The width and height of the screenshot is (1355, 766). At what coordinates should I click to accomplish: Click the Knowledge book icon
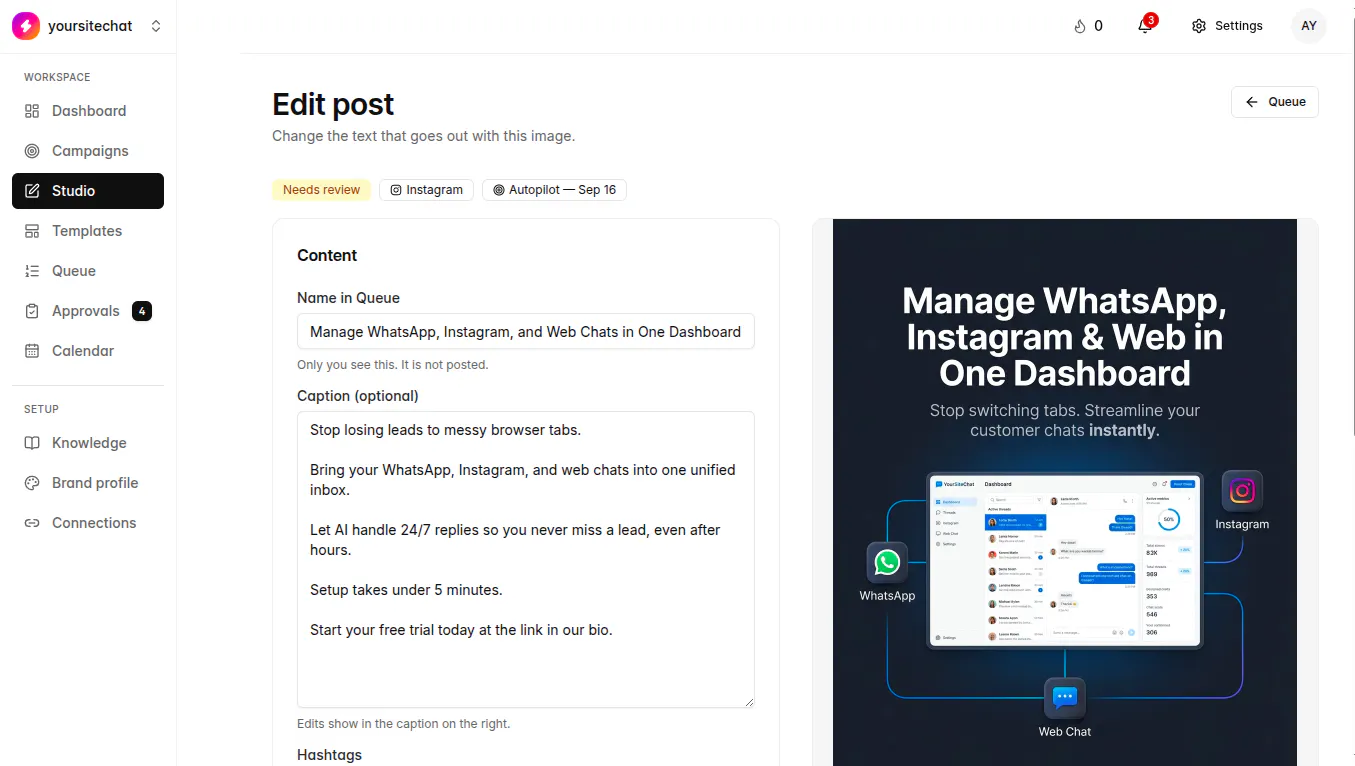[x=32, y=443]
